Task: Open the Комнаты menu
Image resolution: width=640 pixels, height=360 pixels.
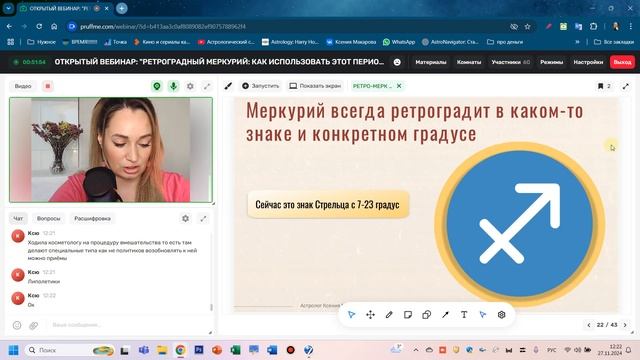Action: (x=469, y=62)
